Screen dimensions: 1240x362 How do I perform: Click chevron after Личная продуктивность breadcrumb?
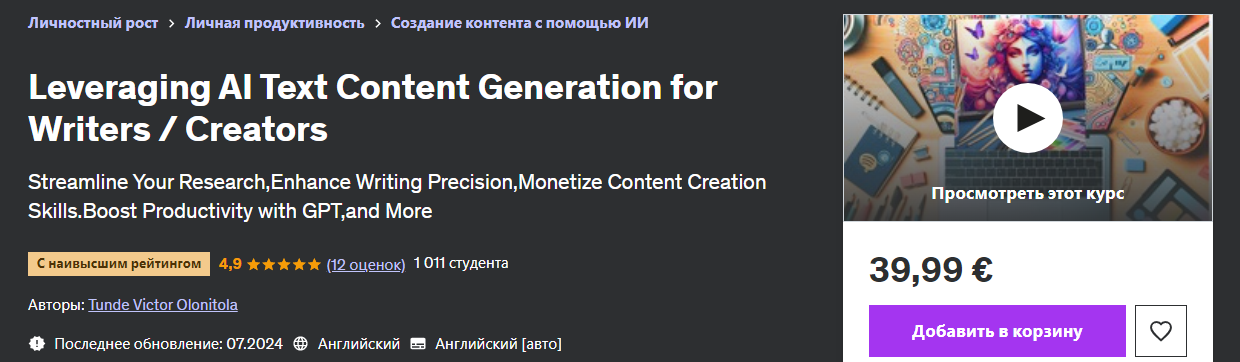(377, 23)
